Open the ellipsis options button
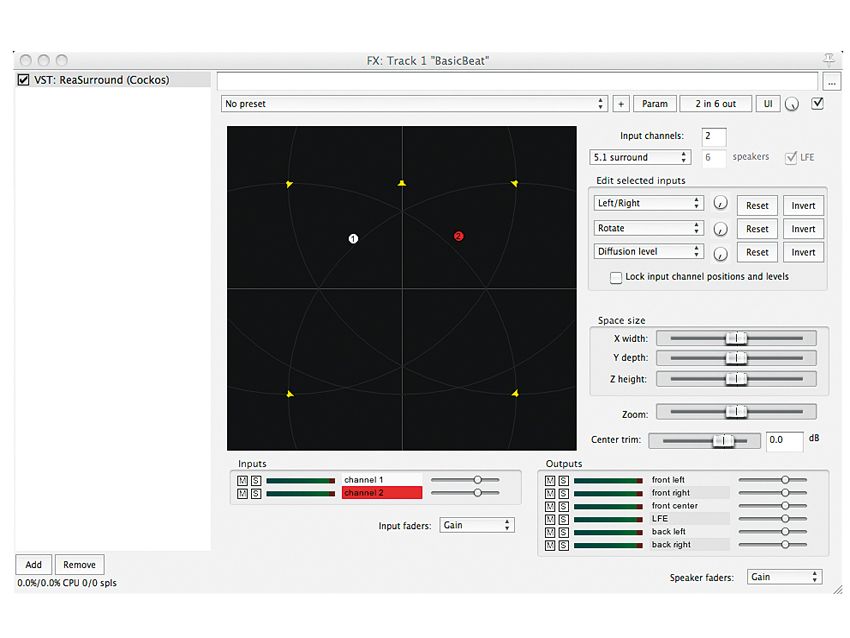Screen dimensions: 850x638 [832, 82]
